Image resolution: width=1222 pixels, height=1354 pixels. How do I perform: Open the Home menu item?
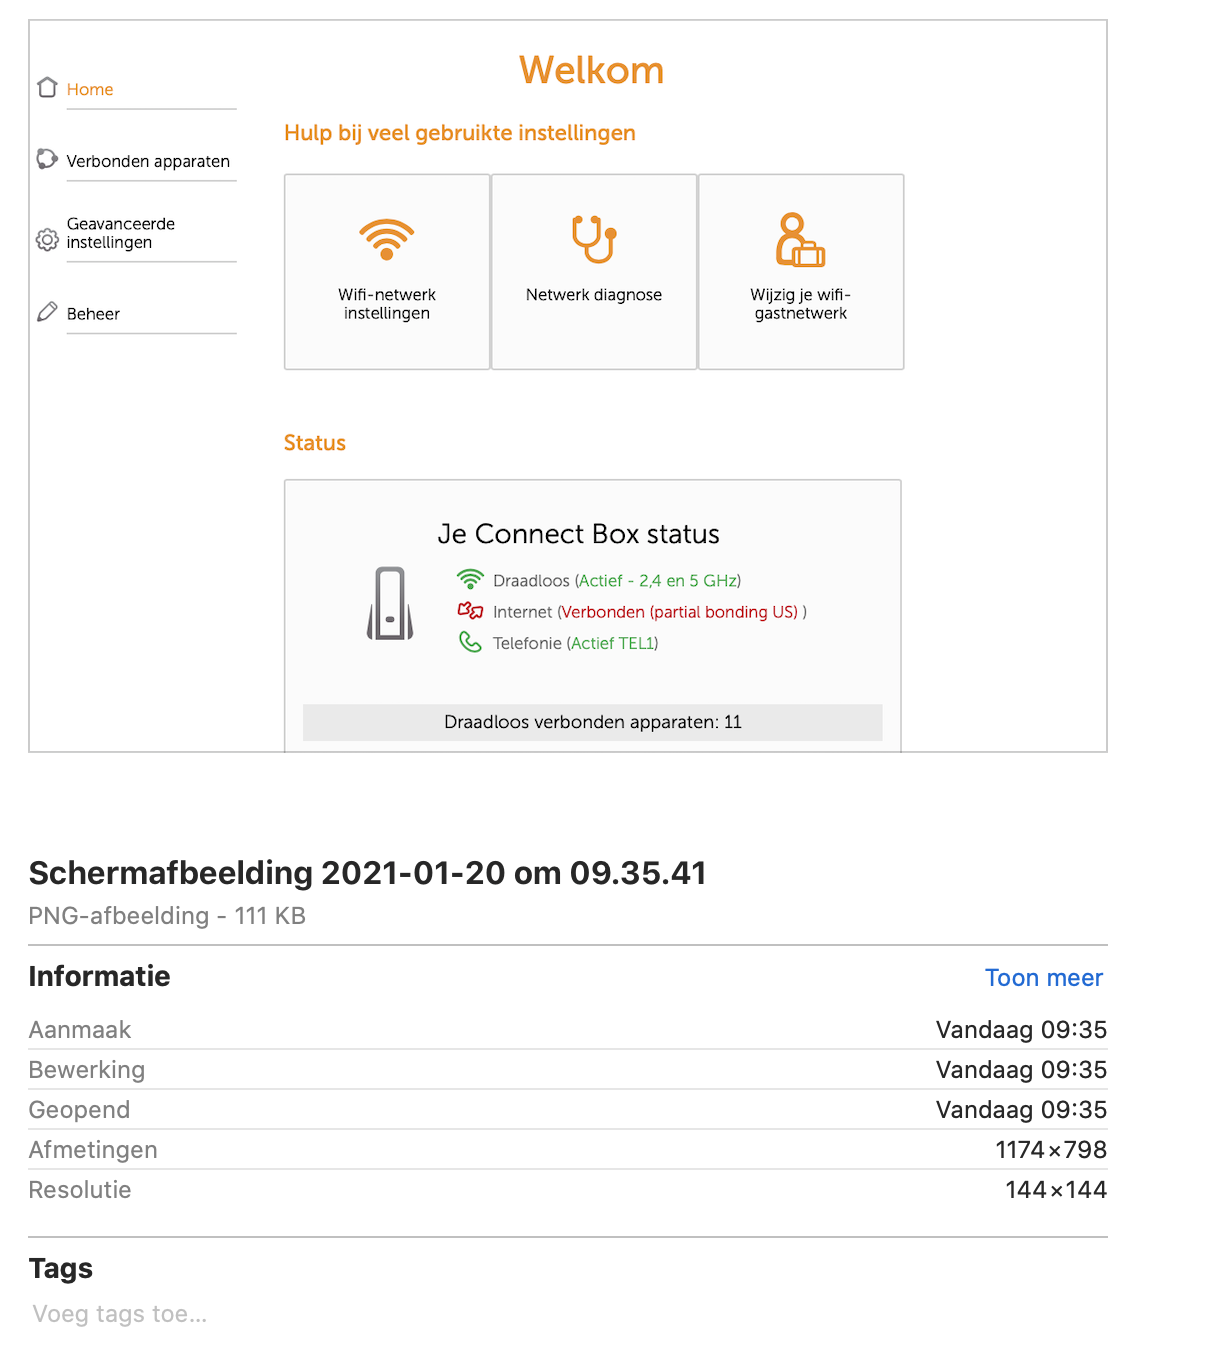[90, 90]
